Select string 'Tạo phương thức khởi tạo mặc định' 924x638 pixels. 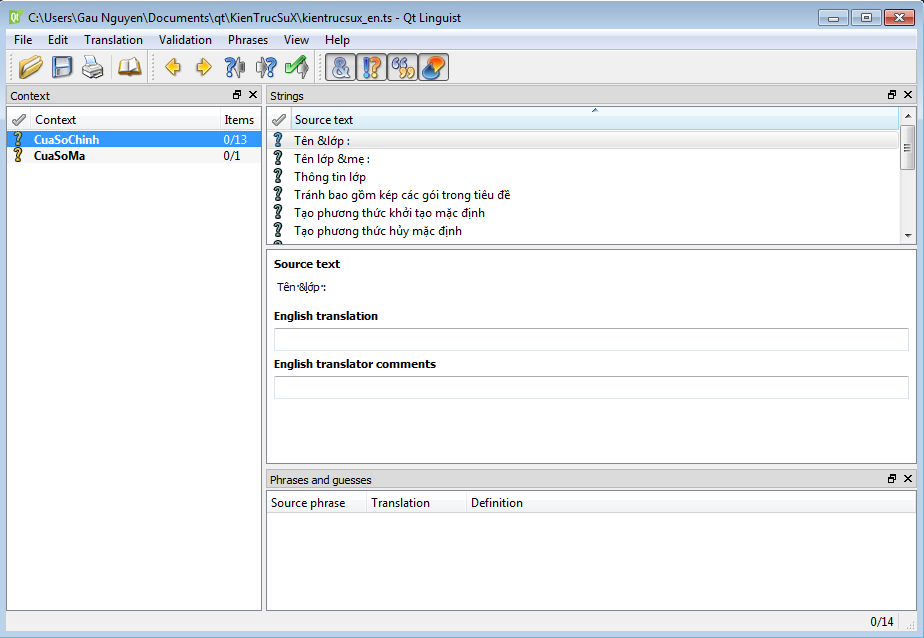coord(583,213)
